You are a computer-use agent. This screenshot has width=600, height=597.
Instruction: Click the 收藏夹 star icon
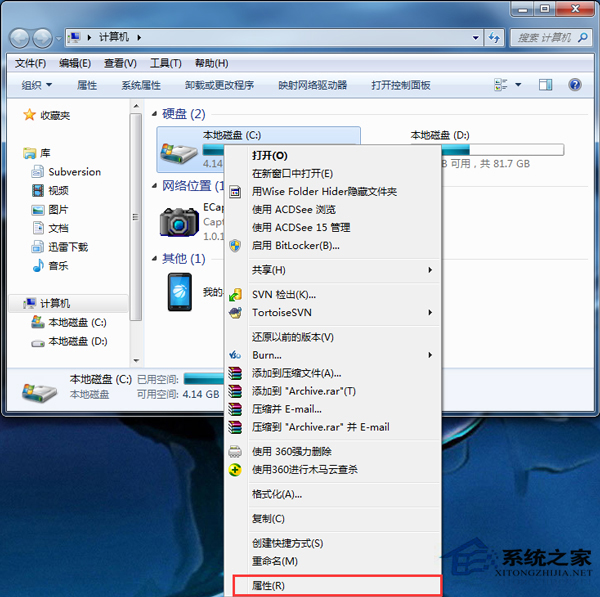29,115
